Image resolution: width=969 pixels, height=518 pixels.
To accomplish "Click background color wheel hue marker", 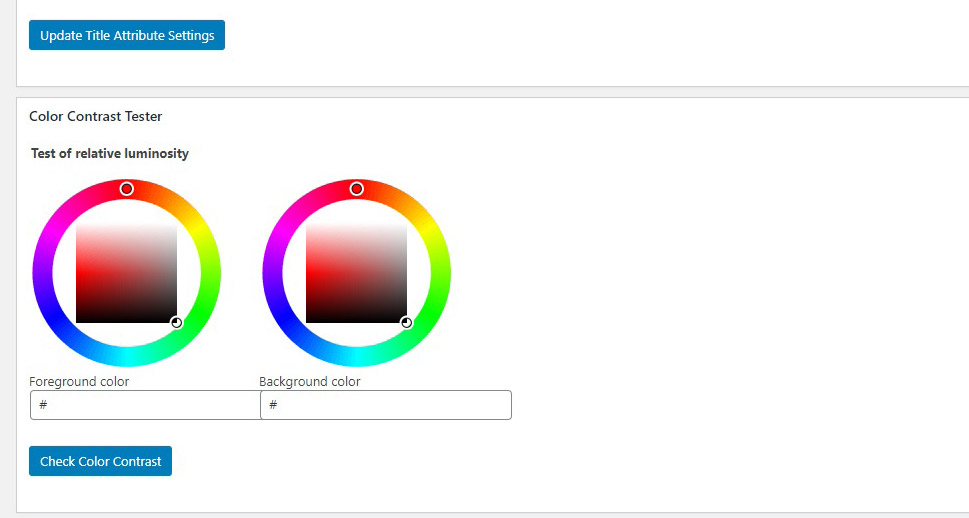I will [x=357, y=189].
